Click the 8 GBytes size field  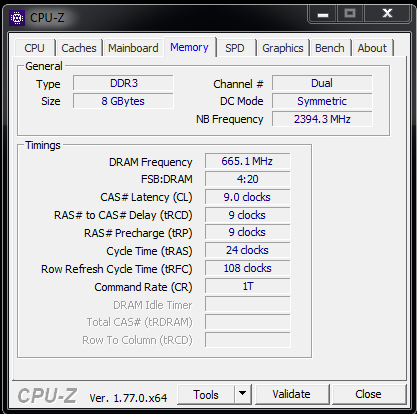tap(123, 101)
